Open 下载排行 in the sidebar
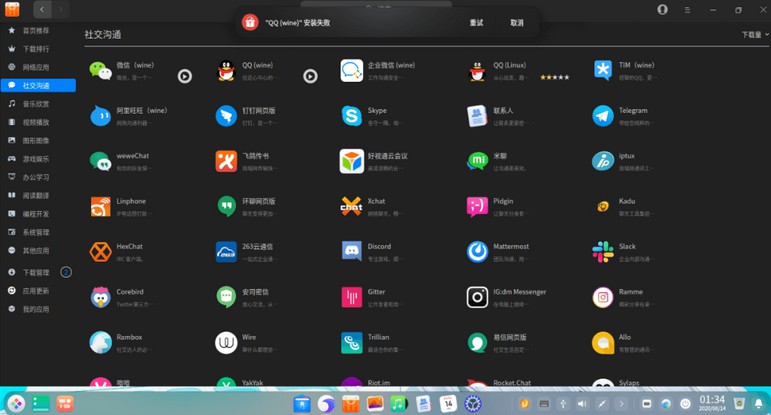Viewport: 771px width, 415px height. pos(37,49)
